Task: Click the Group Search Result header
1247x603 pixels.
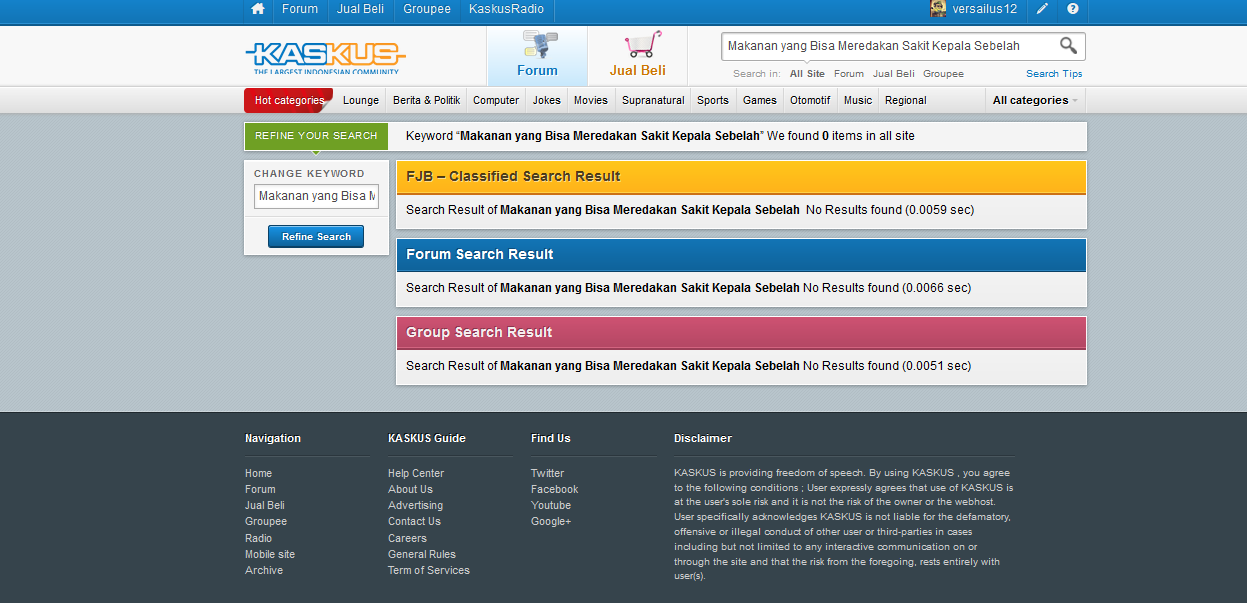Action: tap(741, 333)
